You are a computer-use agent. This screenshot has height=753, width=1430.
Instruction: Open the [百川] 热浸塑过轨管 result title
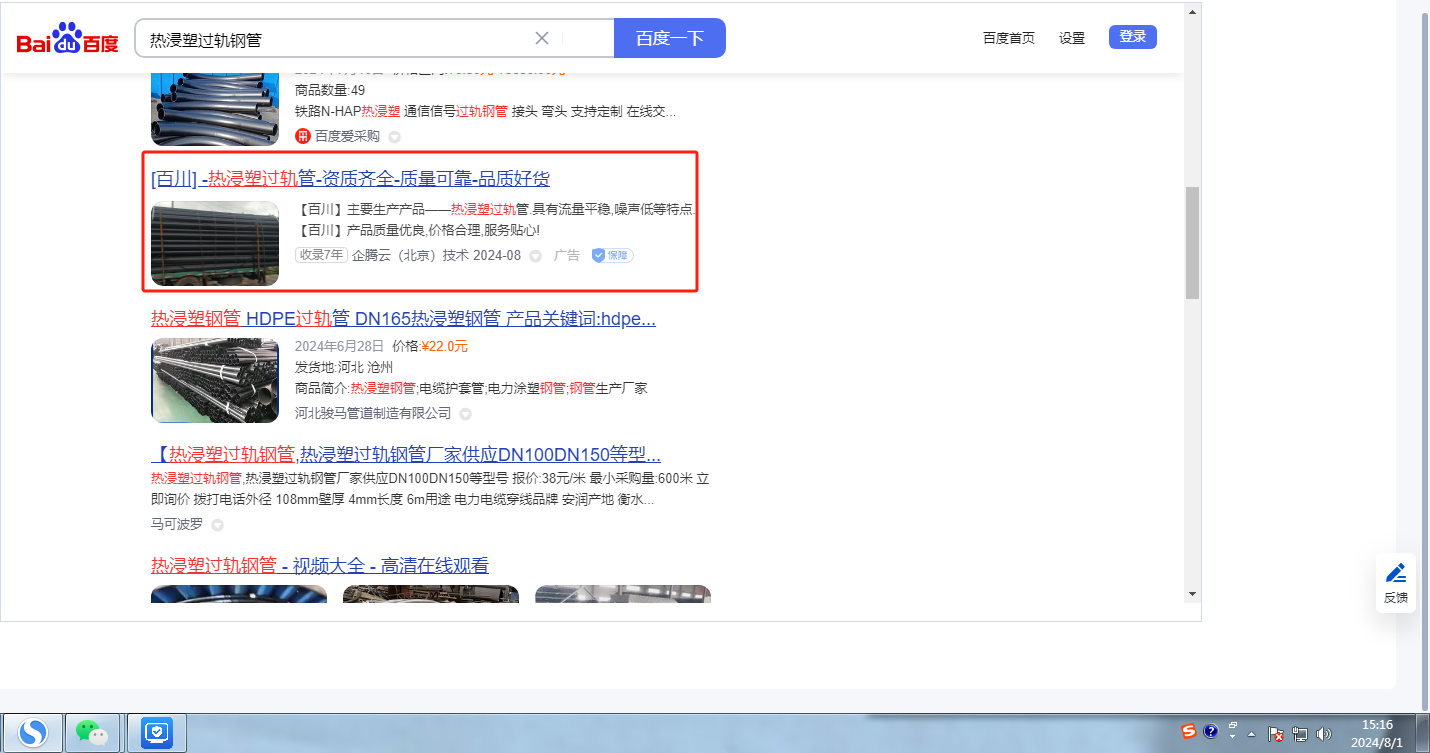[350, 179]
